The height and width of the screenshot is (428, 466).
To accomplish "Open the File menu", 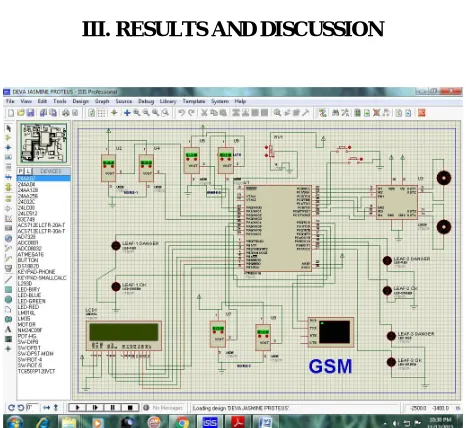I will coord(10,101).
